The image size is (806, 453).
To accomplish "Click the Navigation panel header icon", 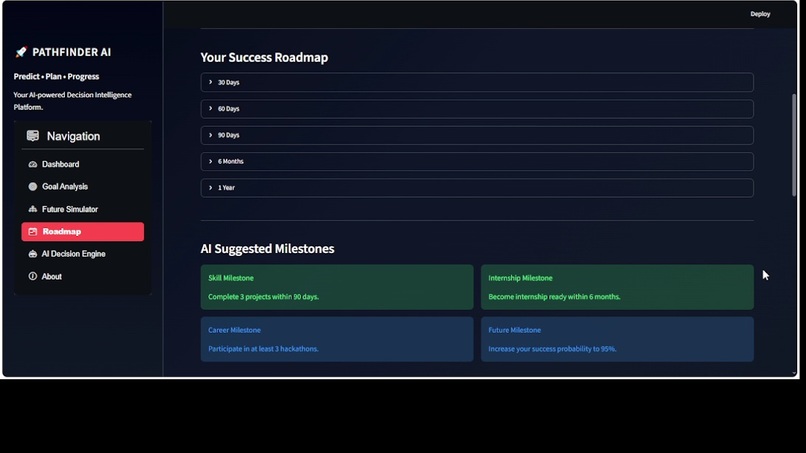I will click(33, 136).
